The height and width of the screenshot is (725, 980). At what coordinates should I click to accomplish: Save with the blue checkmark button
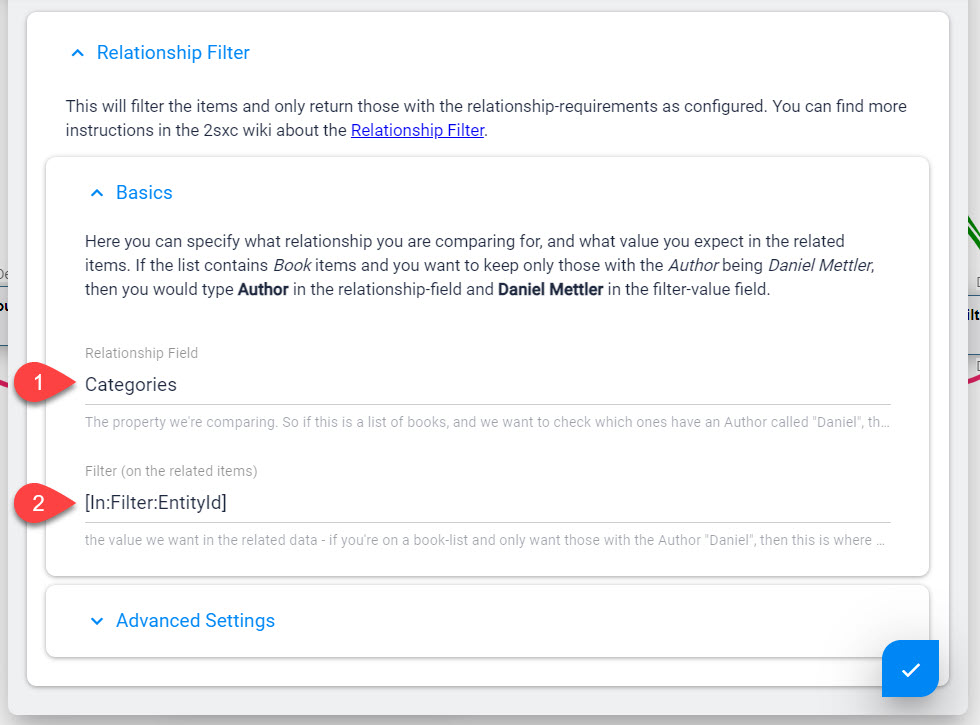[910, 668]
